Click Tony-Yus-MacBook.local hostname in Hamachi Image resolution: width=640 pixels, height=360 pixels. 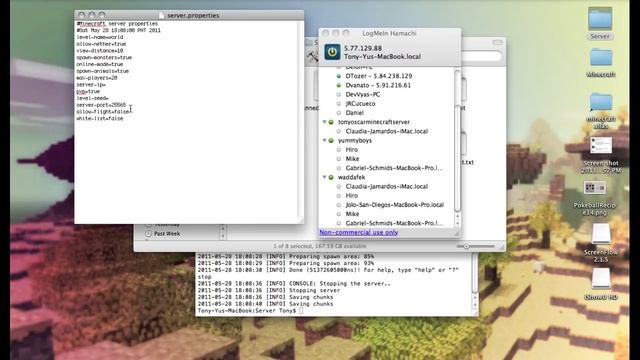tap(382, 57)
